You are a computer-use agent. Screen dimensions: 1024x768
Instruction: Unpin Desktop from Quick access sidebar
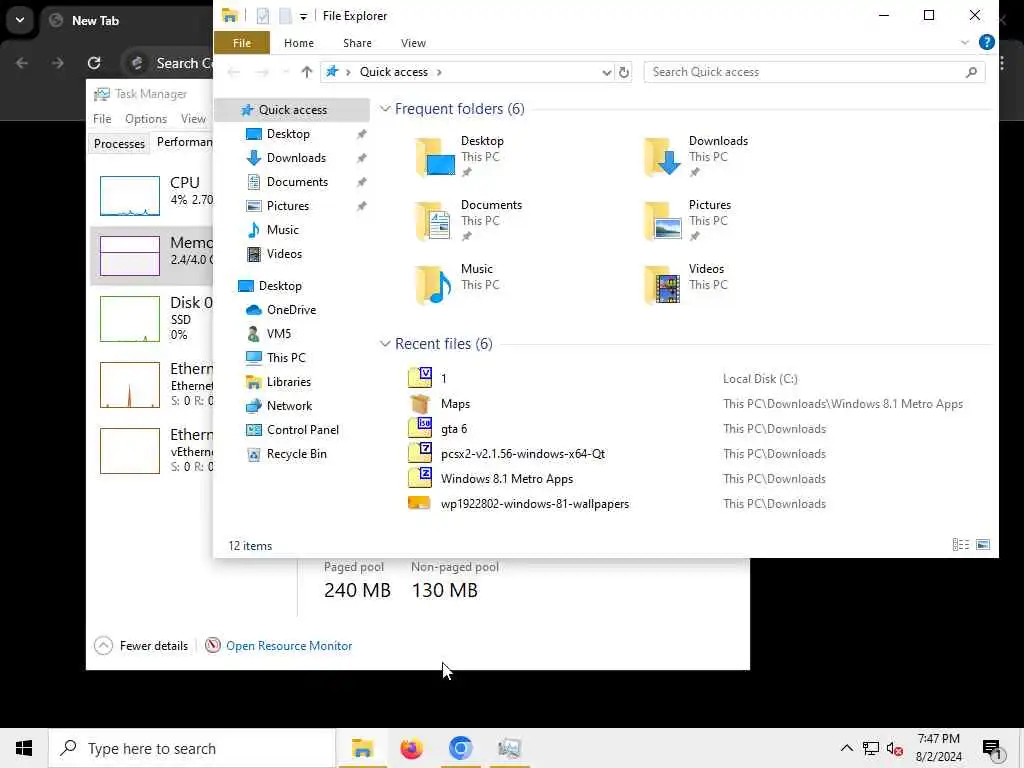point(361,134)
